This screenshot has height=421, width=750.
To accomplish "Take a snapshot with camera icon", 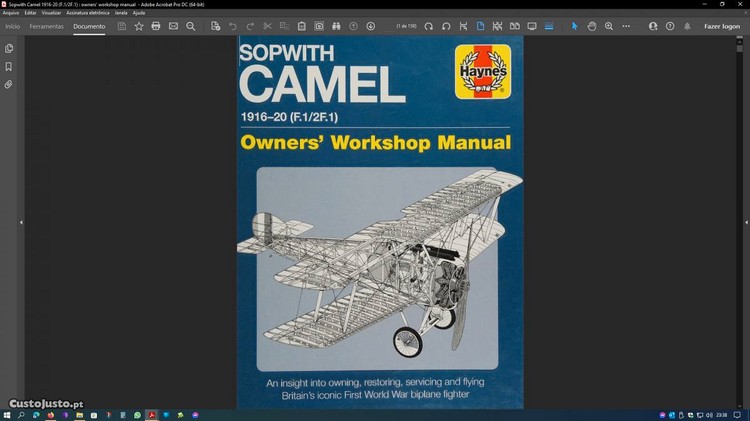I will 319,26.
